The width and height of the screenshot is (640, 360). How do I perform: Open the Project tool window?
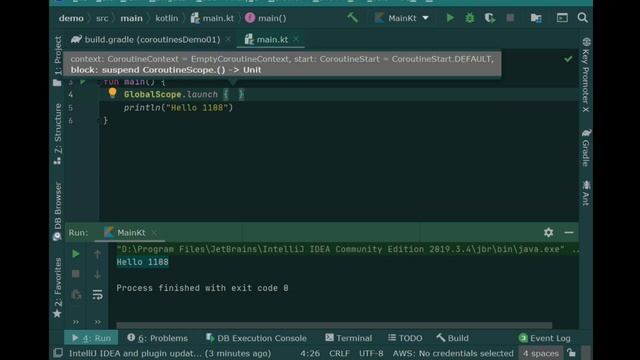pos(58,60)
